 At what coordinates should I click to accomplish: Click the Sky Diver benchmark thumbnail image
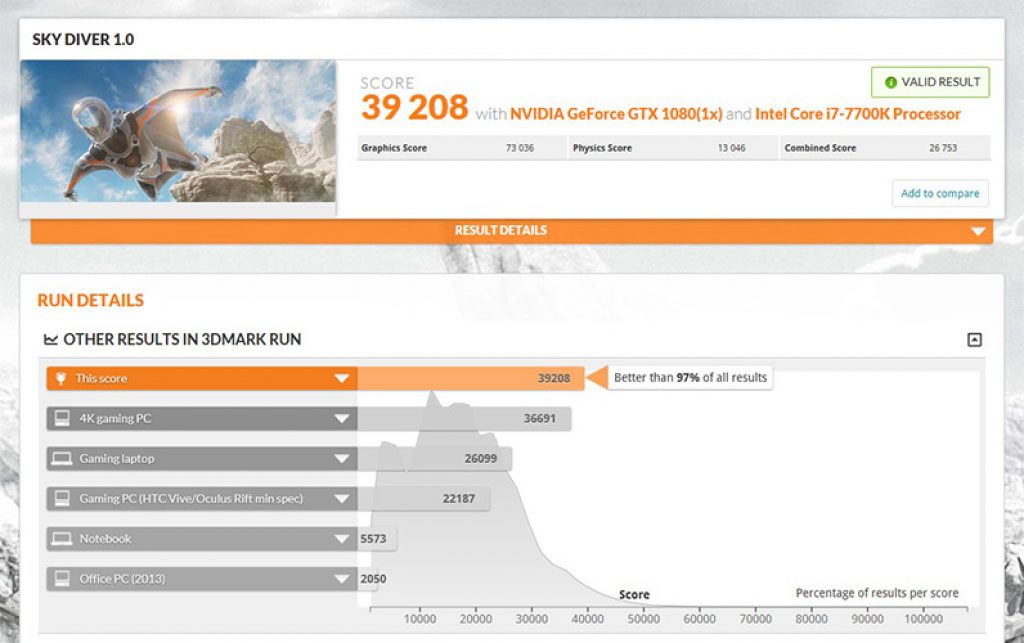[x=178, y=131]
